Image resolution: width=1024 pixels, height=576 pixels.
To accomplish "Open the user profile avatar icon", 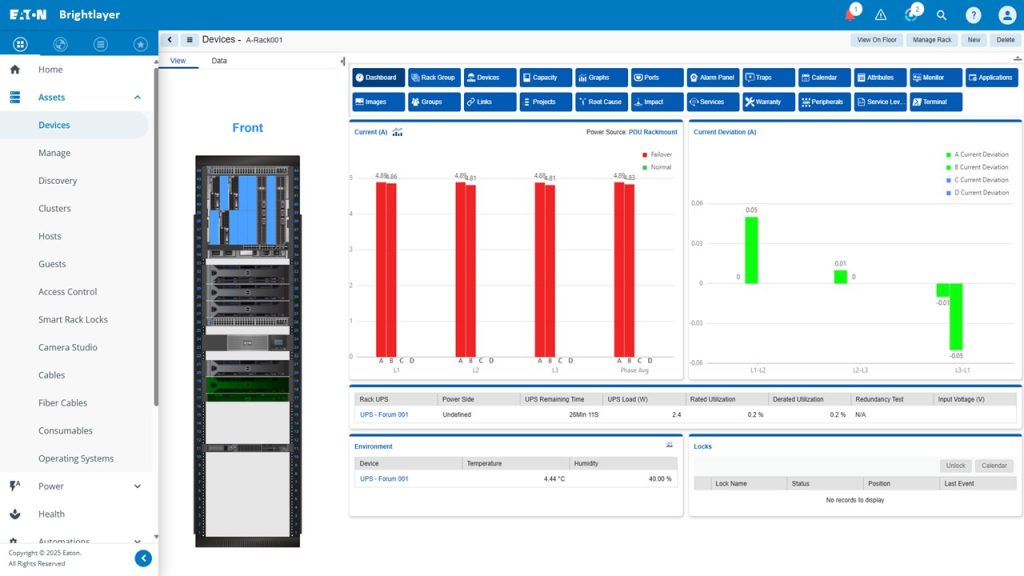I will pos(1004,15).
